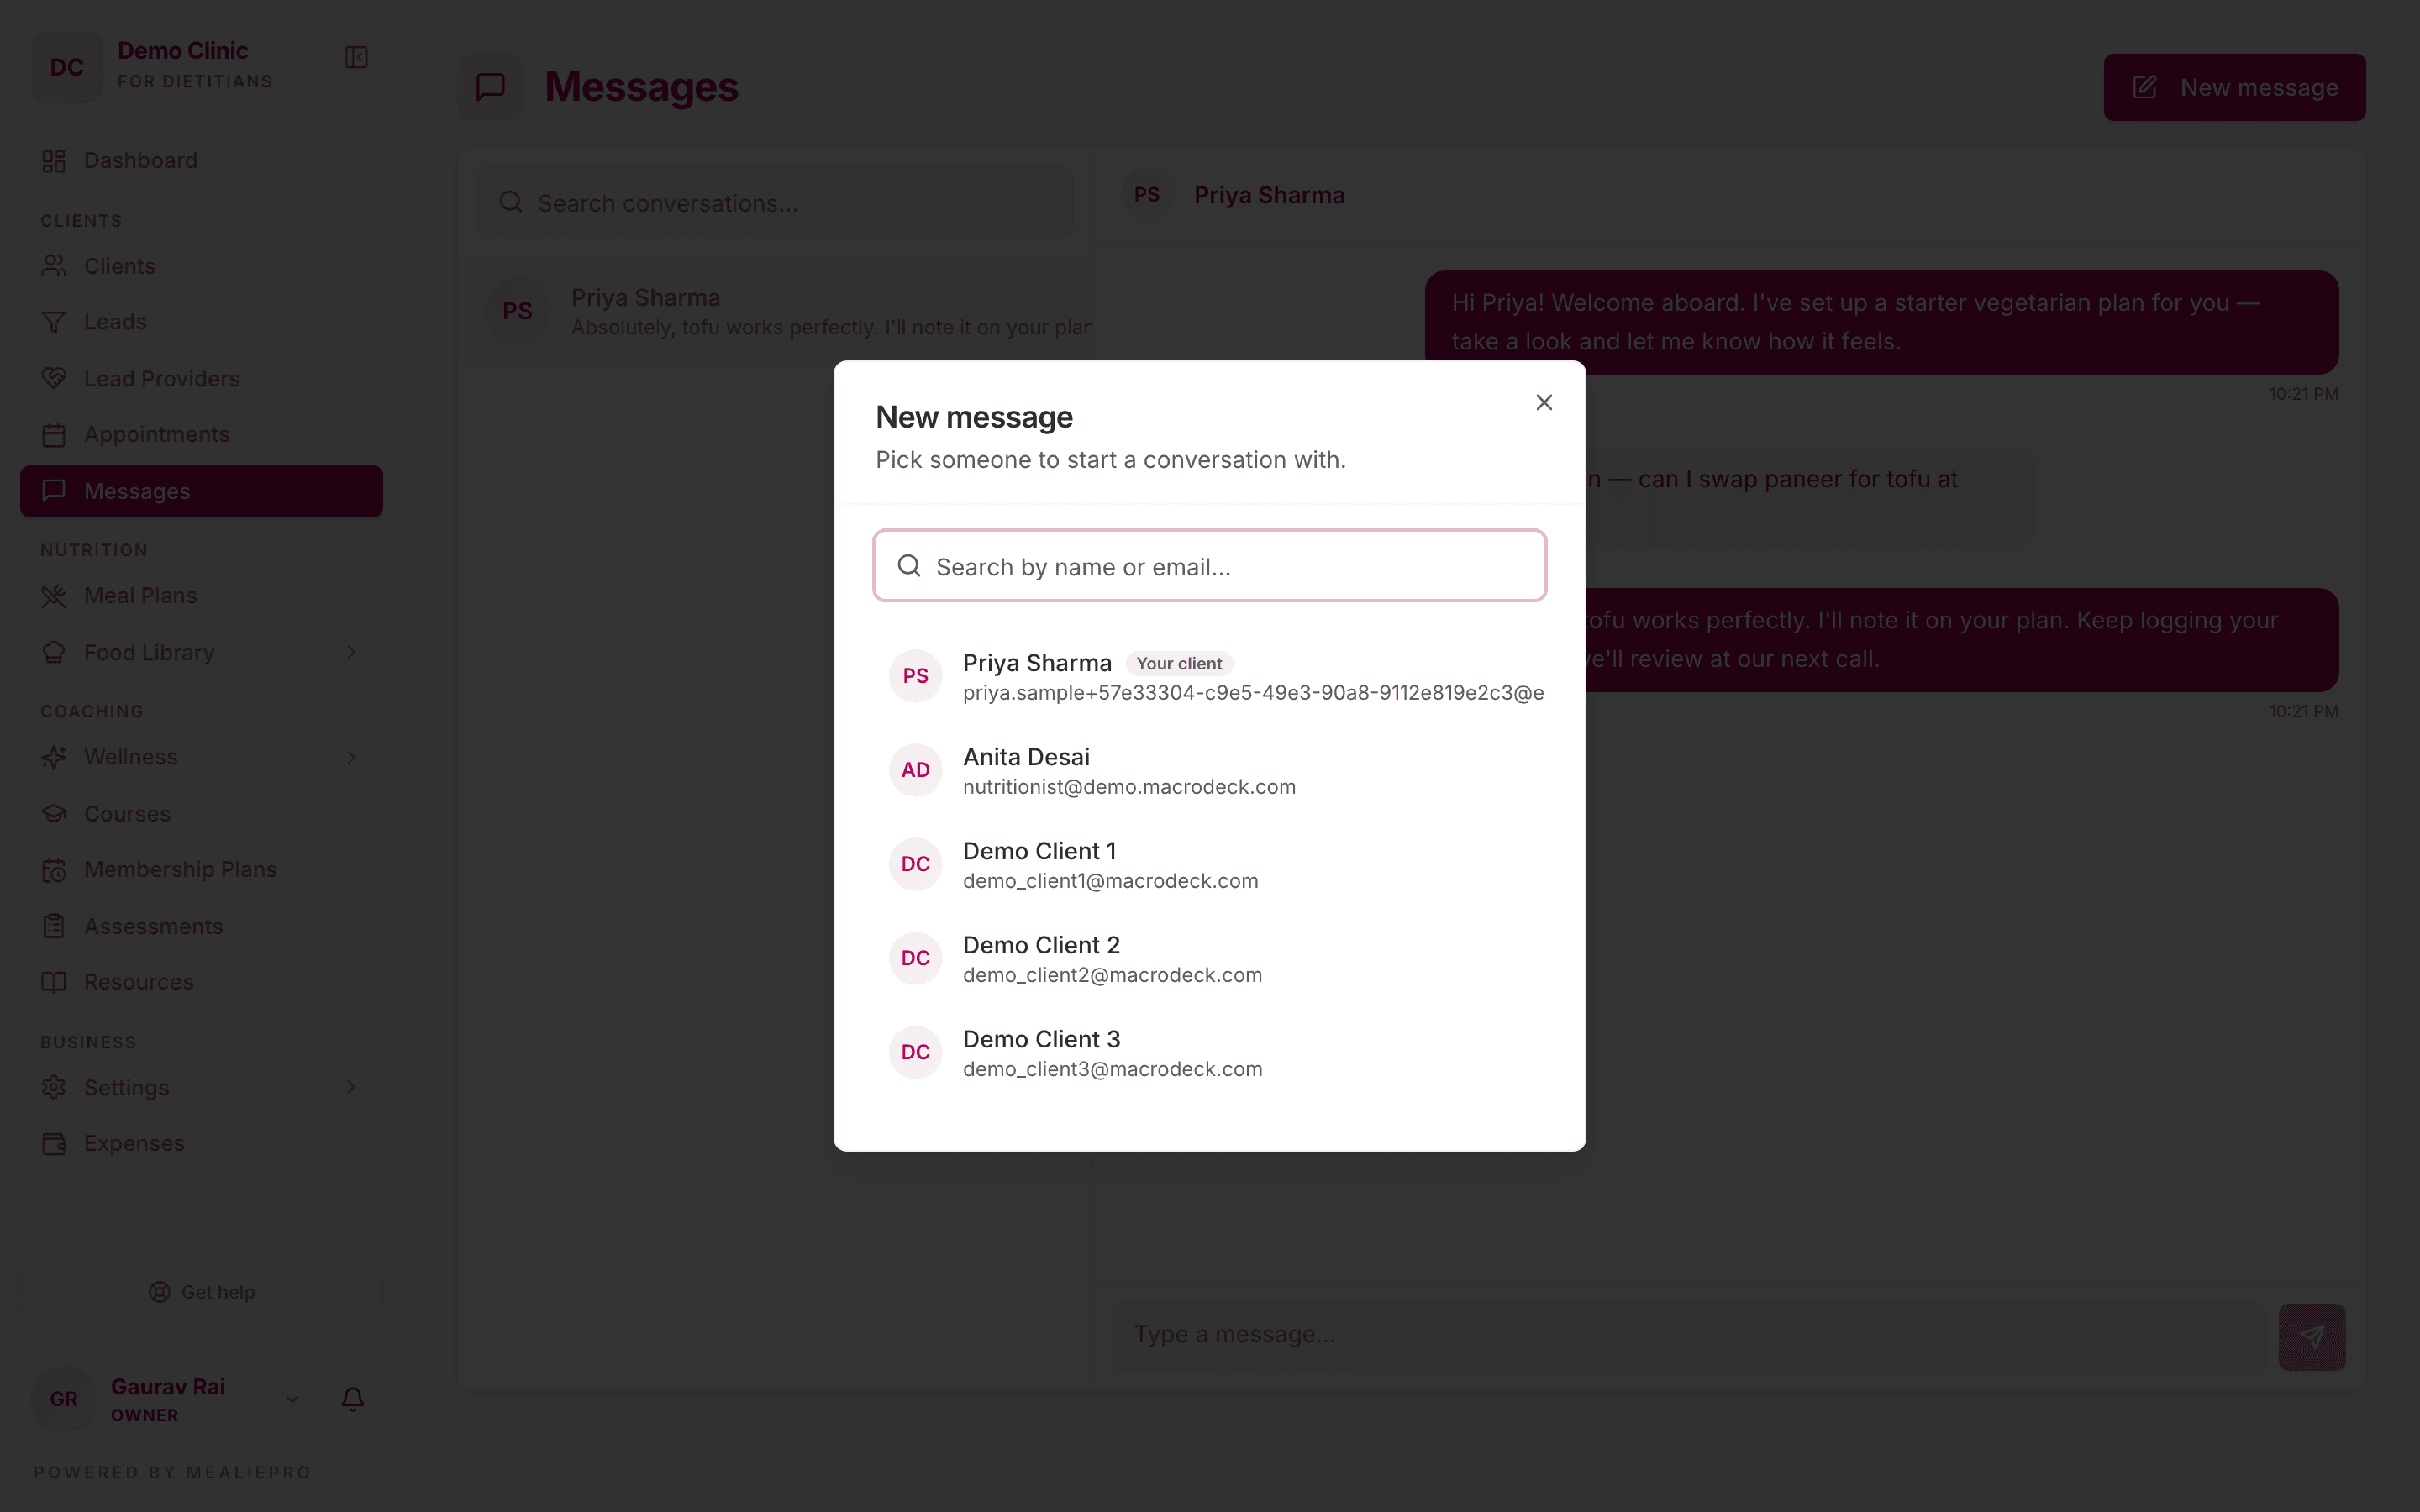
Task: Open Expenses in the sidebar
Action: (201, 1143)
